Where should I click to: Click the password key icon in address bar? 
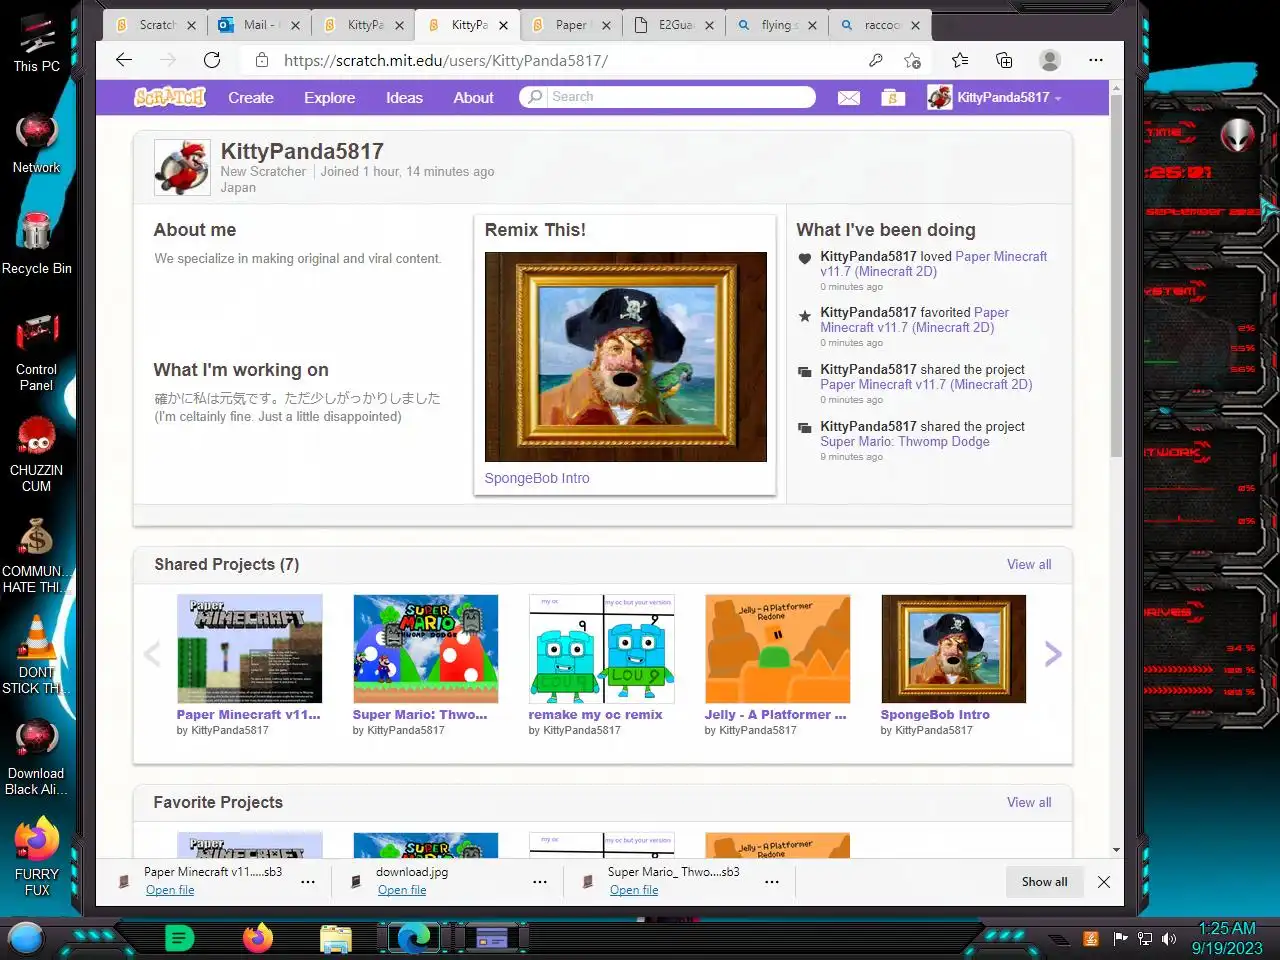pos(875,60)
